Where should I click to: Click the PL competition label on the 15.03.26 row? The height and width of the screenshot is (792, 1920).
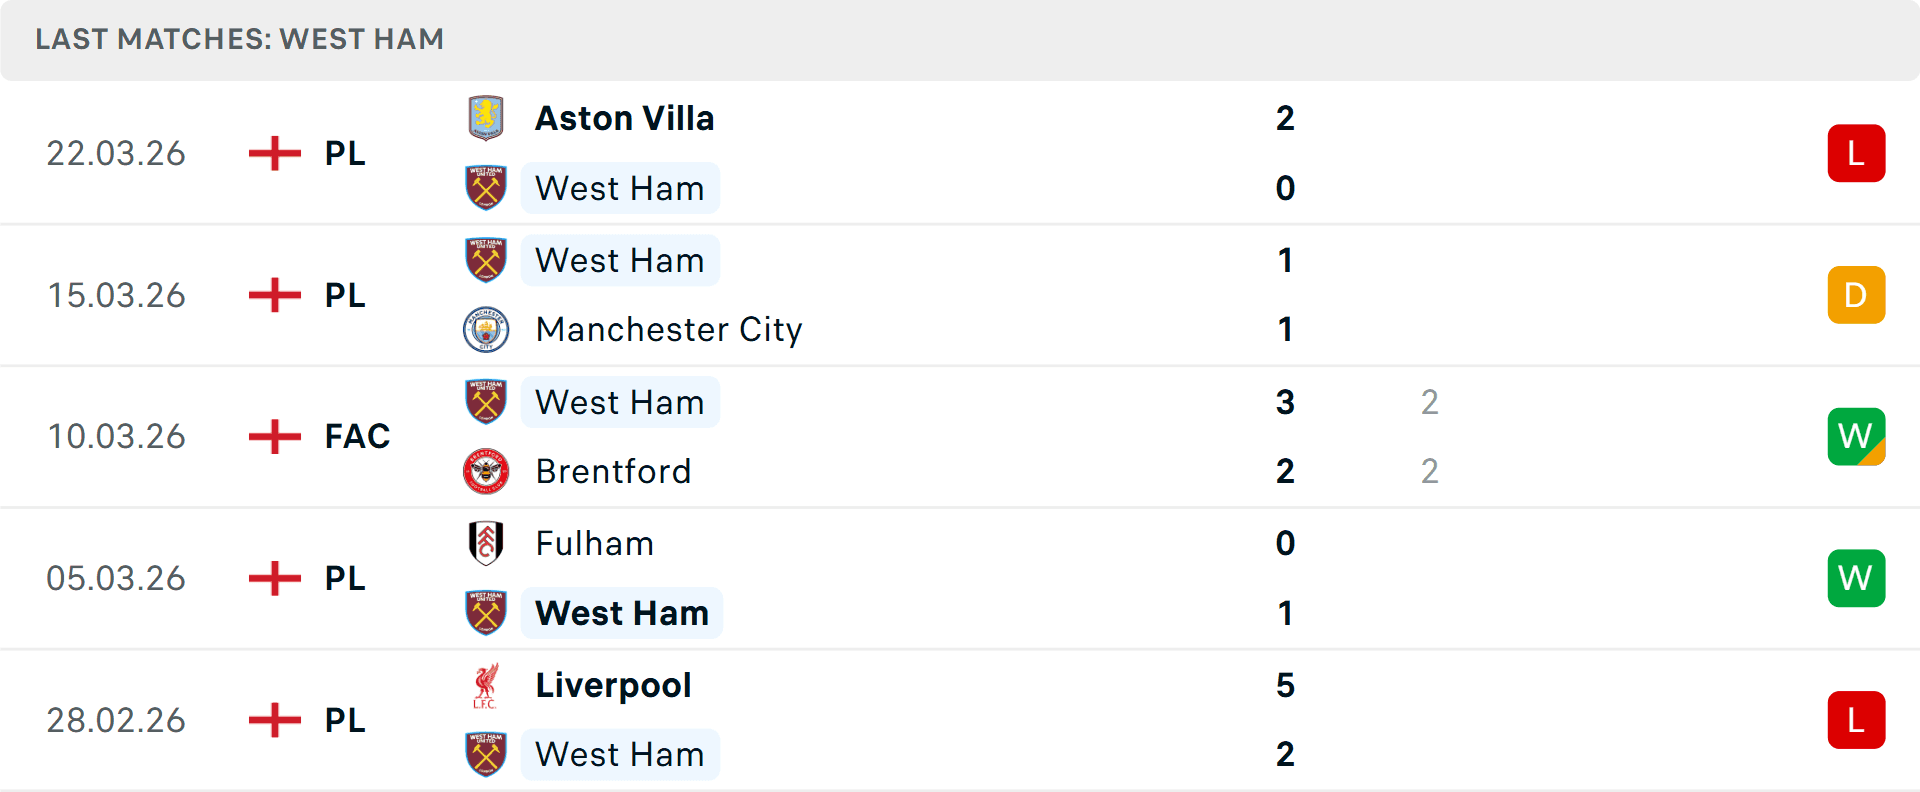(x=344, y=295)
